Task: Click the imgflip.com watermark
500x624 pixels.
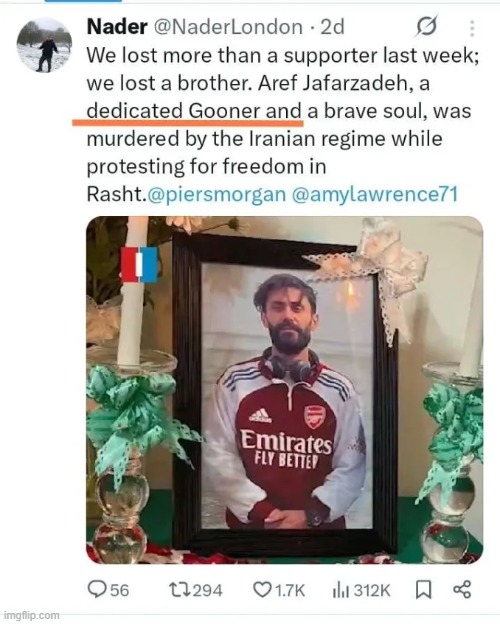Action: (31, 615)
